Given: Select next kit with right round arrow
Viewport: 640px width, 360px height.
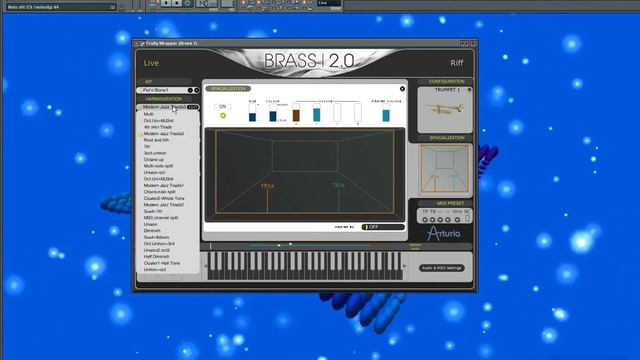Looking at the screenshot, I should tap(197, 90).
